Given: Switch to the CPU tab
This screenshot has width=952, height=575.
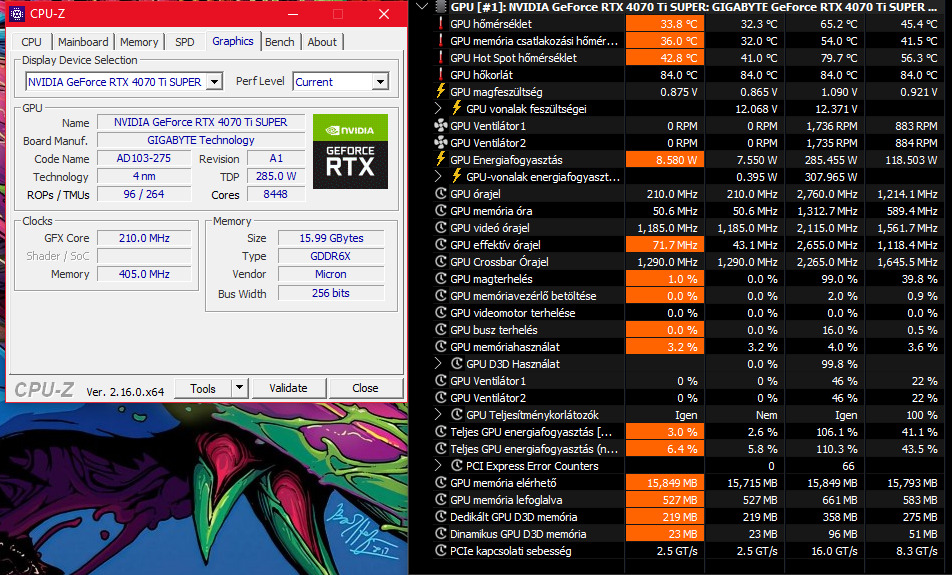Looking at the screenshot, I should [x=32, y=42].
